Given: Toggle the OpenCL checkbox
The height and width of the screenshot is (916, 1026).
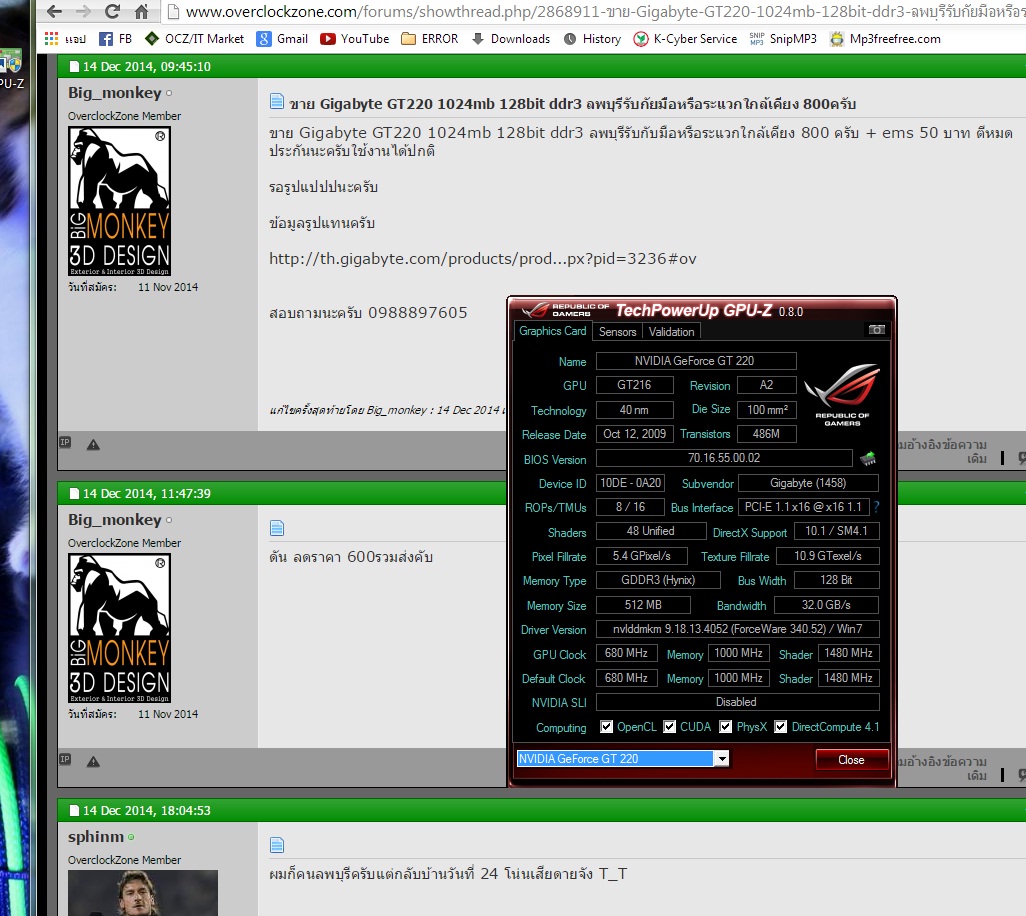Looking at the screenshot, I should coord(607,727).
